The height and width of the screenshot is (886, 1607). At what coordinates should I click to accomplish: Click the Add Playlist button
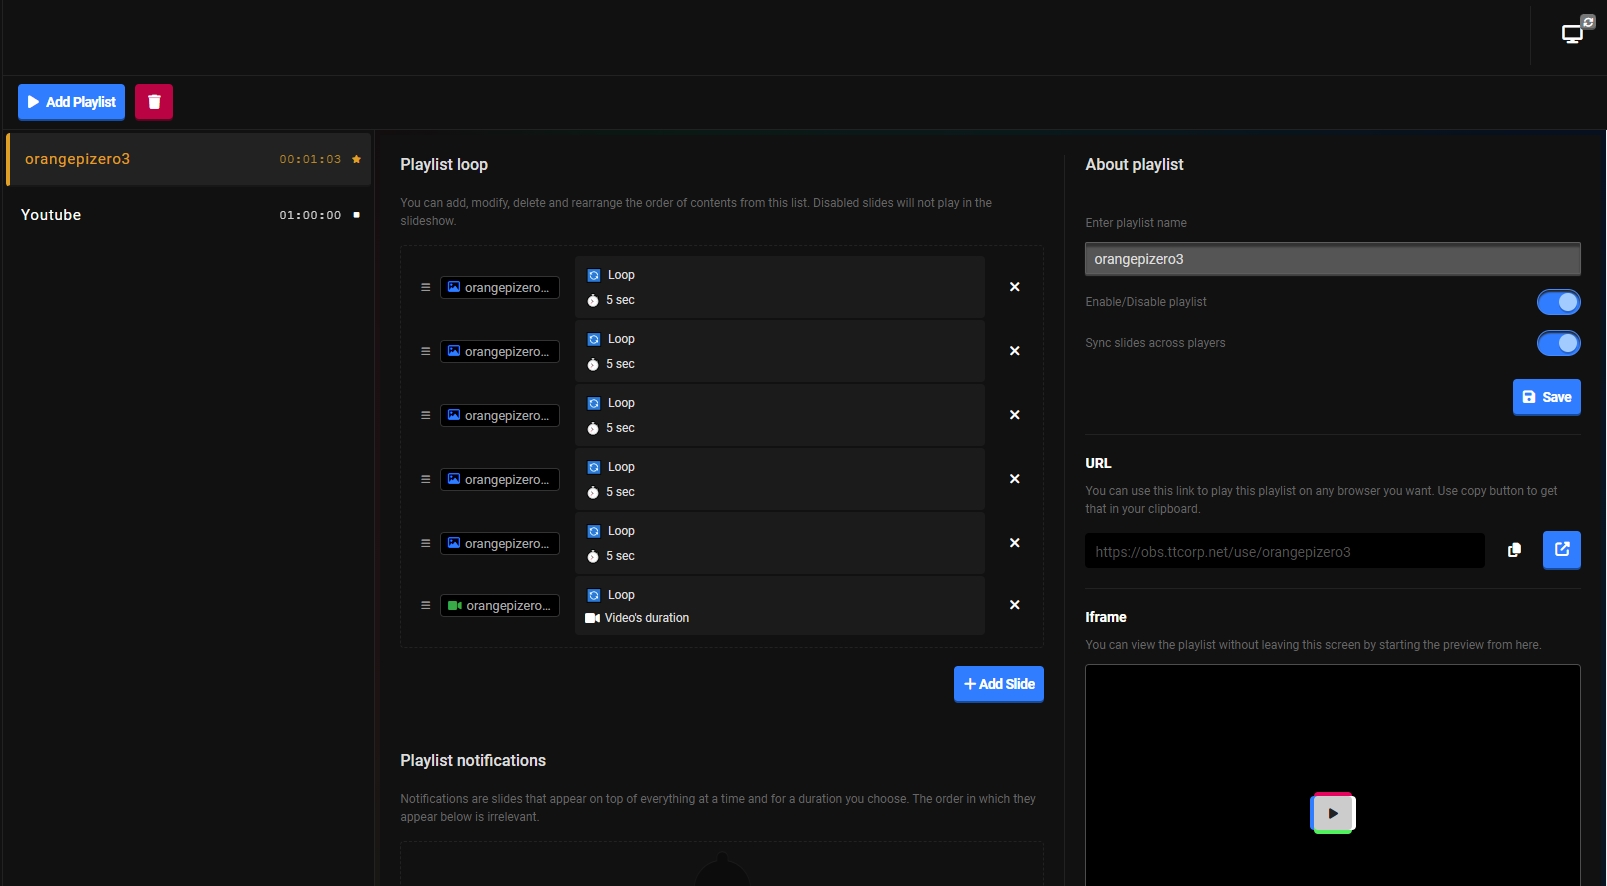click(x=71, y=102)
